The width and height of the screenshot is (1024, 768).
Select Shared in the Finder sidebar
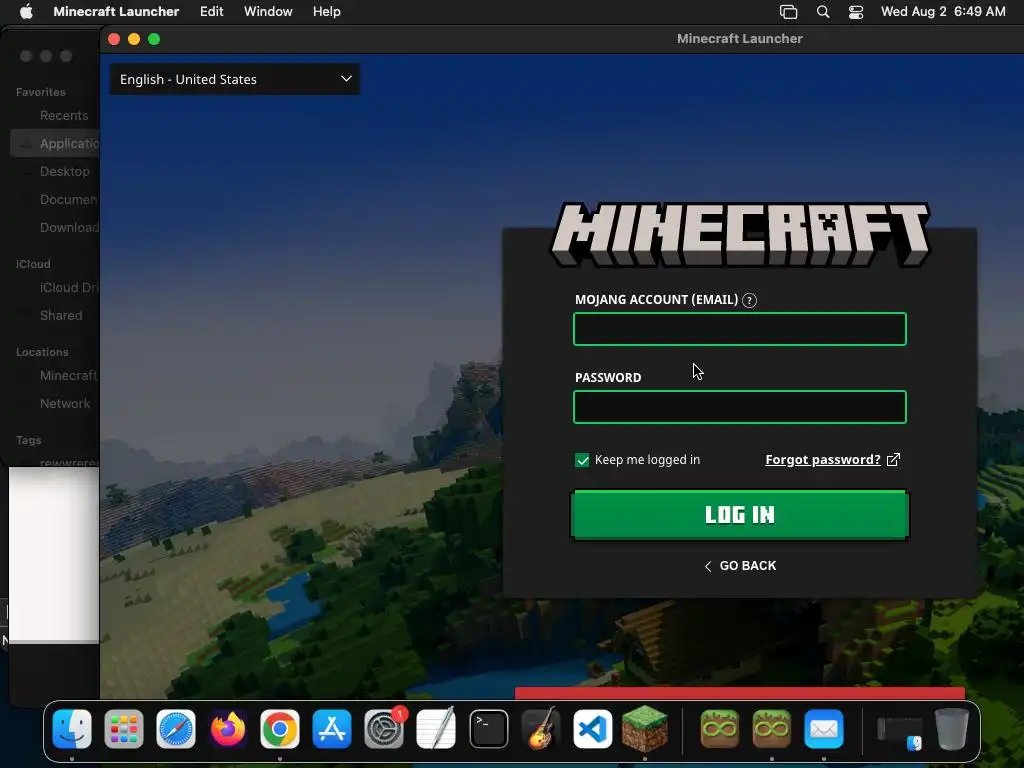tap(61, 315)
